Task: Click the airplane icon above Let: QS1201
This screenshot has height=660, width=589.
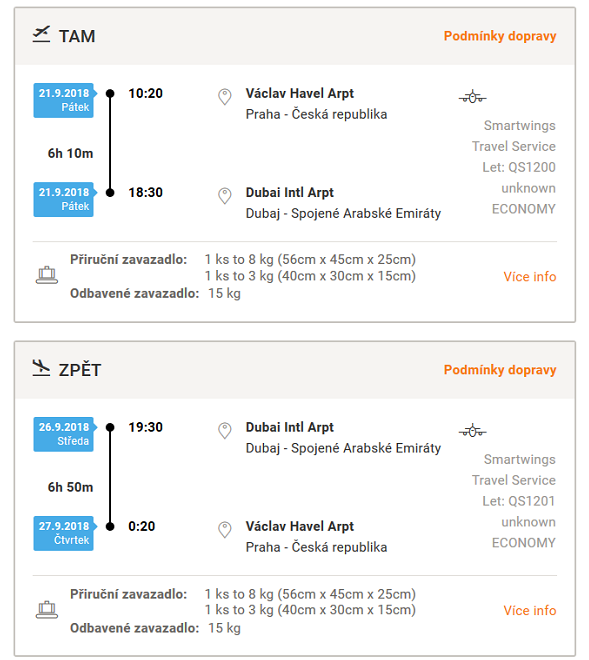Action: click(x=472, y=431)
